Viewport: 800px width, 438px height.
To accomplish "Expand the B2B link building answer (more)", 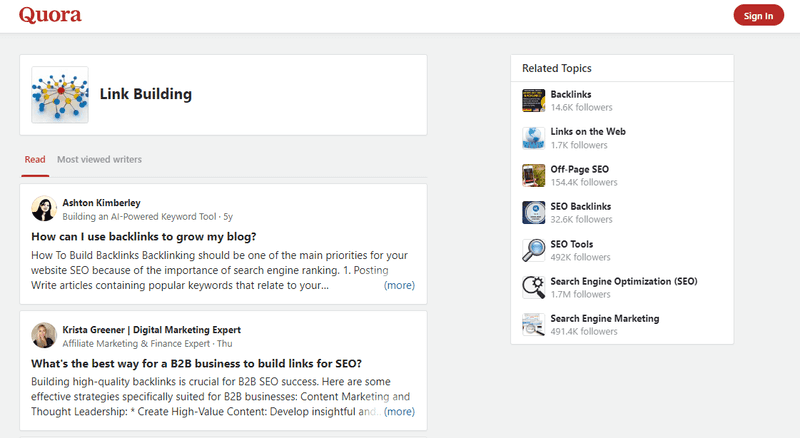I will point(399,411).
